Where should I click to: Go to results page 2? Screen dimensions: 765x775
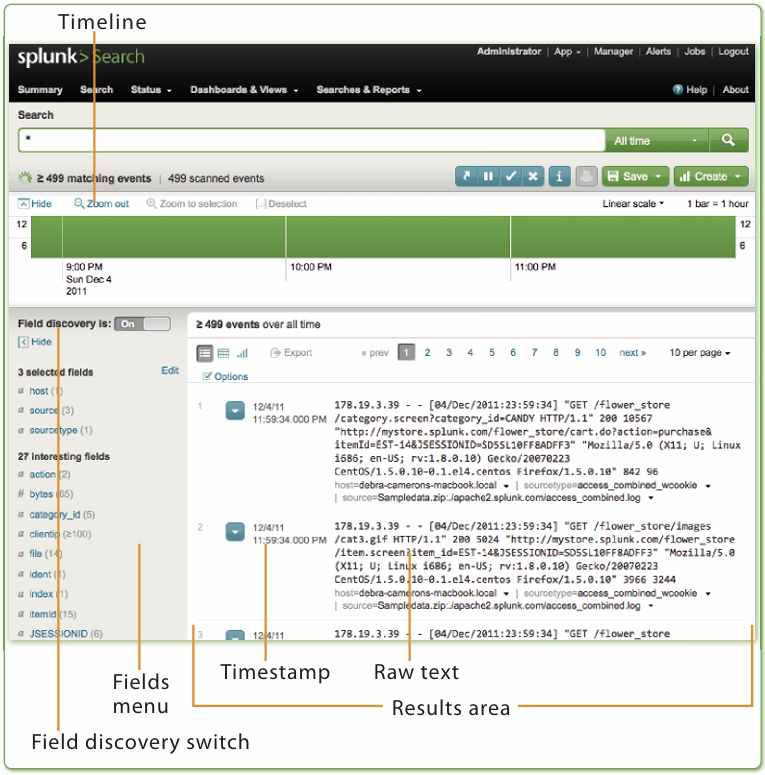point(428,353)
